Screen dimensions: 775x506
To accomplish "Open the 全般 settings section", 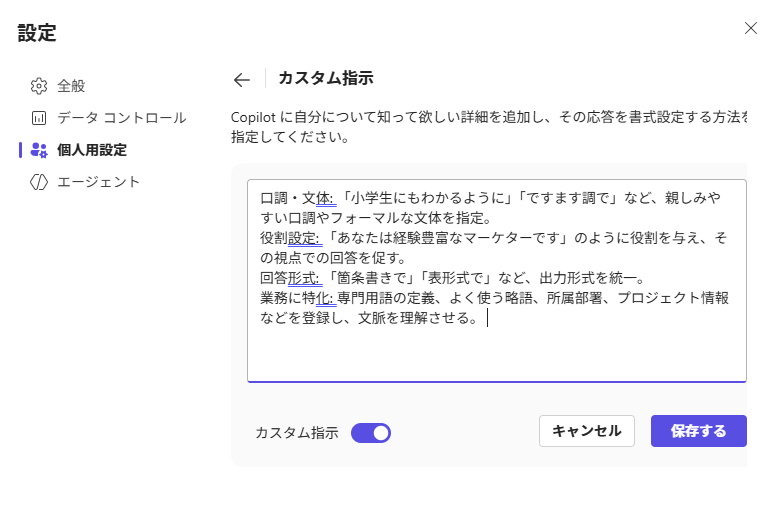I will [71, 86].
